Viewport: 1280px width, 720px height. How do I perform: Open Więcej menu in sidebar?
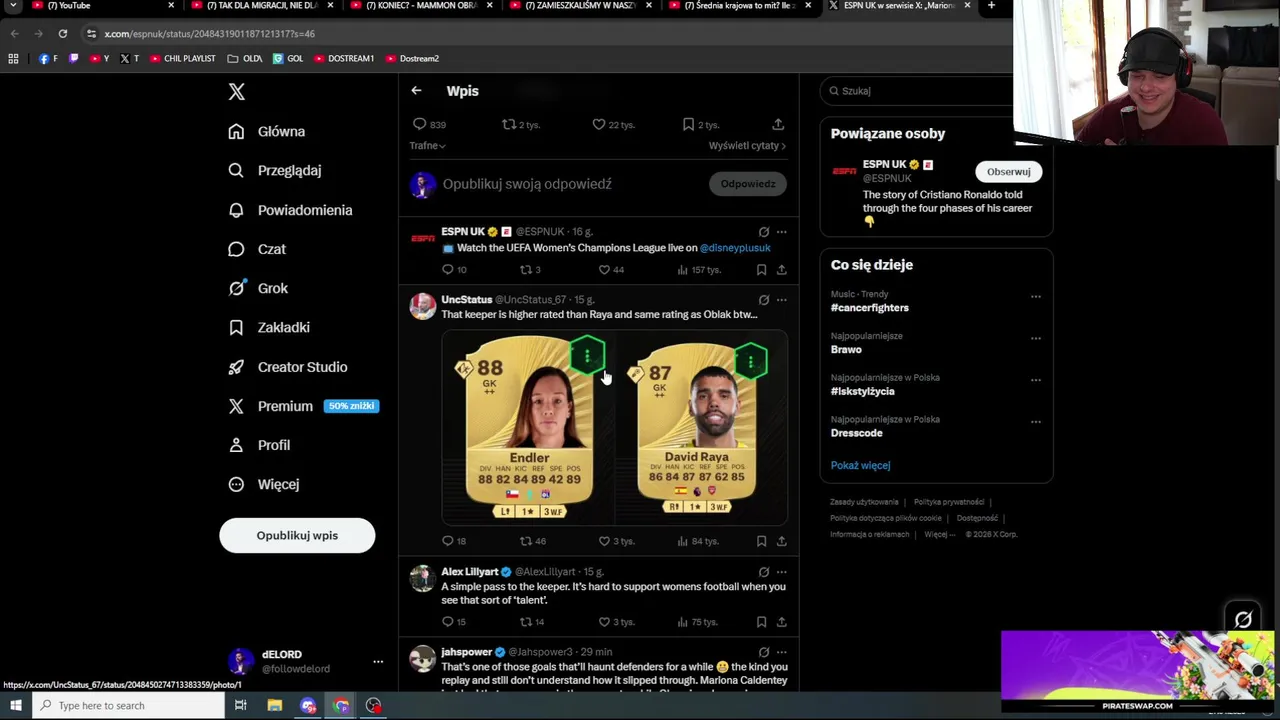tap(264, 484)
